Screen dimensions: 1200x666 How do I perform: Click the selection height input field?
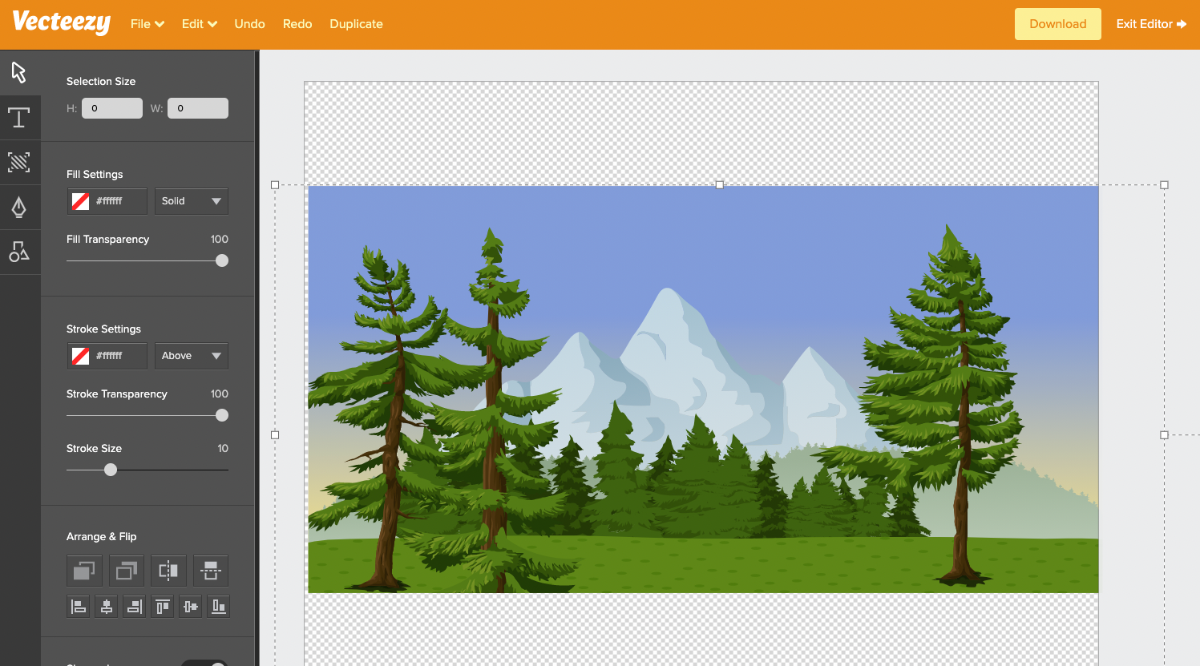click(x=112, y=108)
